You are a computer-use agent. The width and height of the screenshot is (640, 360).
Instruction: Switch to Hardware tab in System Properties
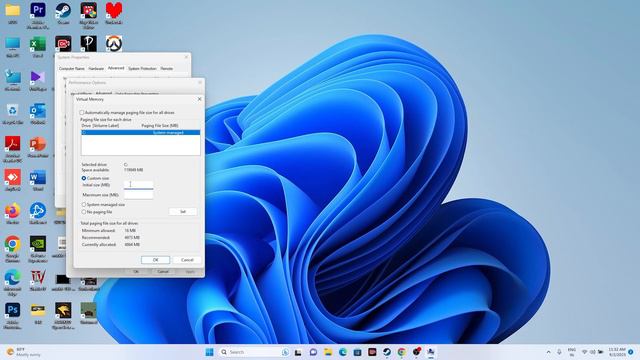tap(96, 69)
